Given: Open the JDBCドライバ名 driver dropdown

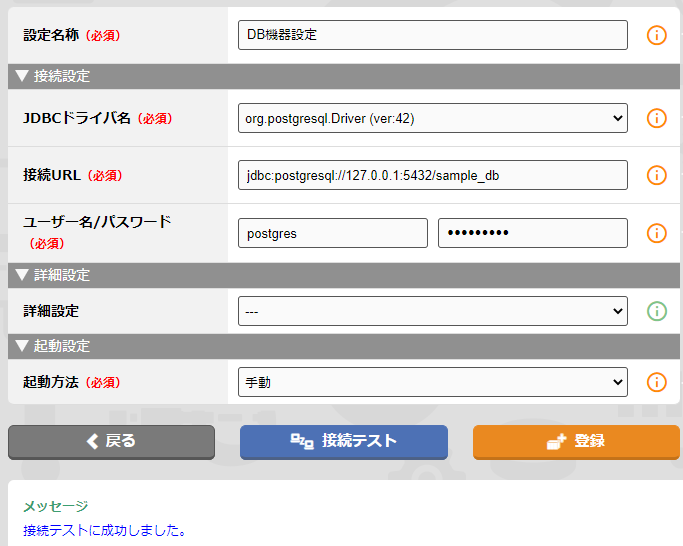Looking at the screenshot, I should [x=432, y=118].
